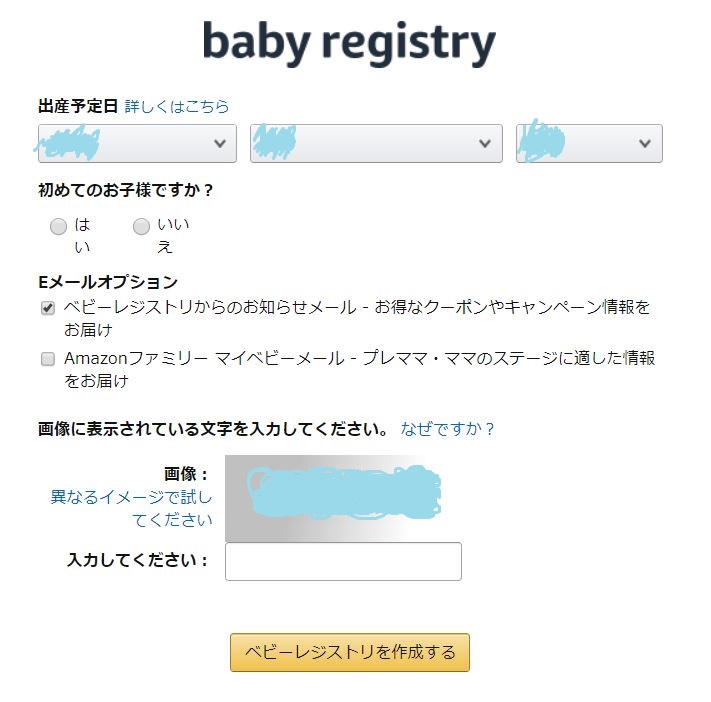Open the 詳しくはこちら link
This screenshot has height=702, width=711.
(177, 107)
